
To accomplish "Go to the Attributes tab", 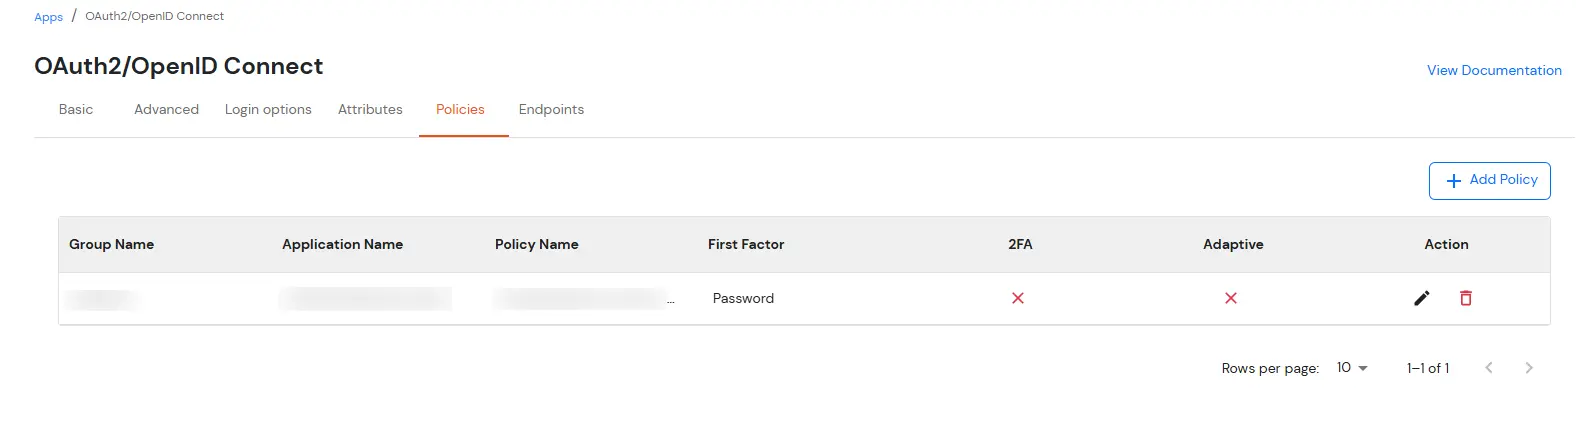I will coord(370,110).
